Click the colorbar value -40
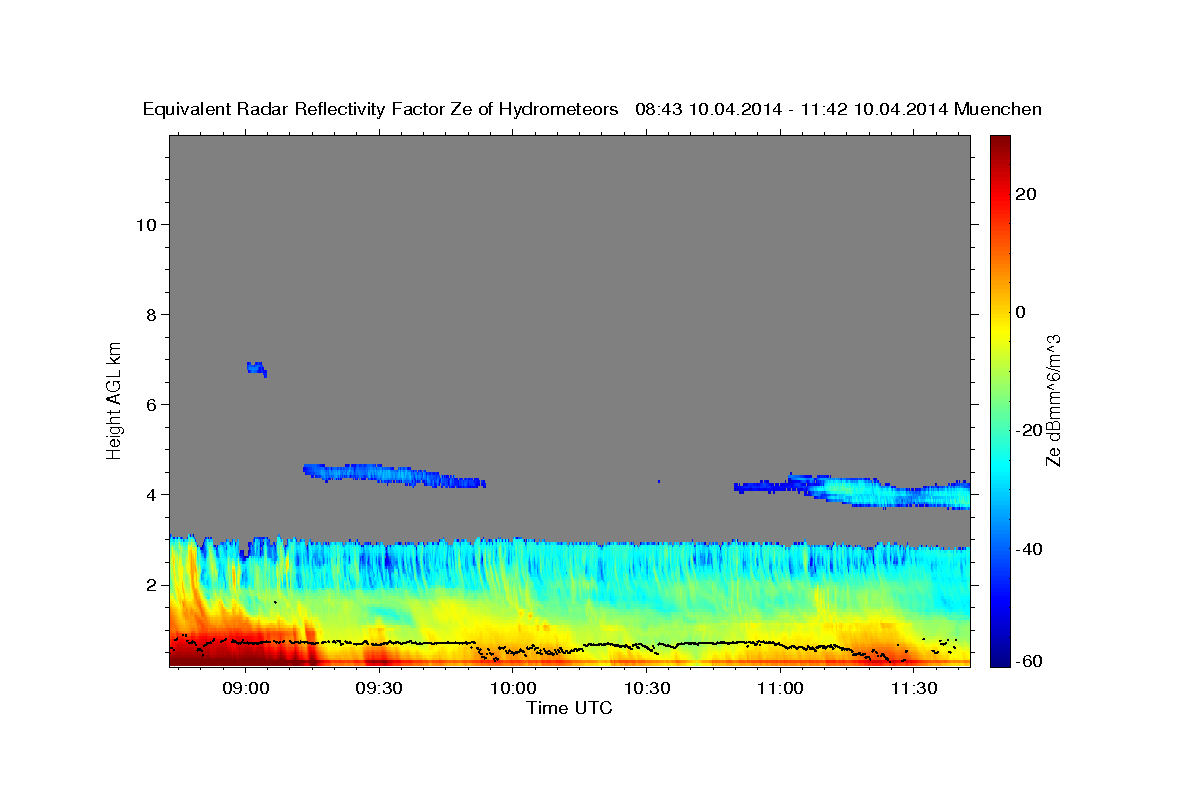 pos(1029,548)
